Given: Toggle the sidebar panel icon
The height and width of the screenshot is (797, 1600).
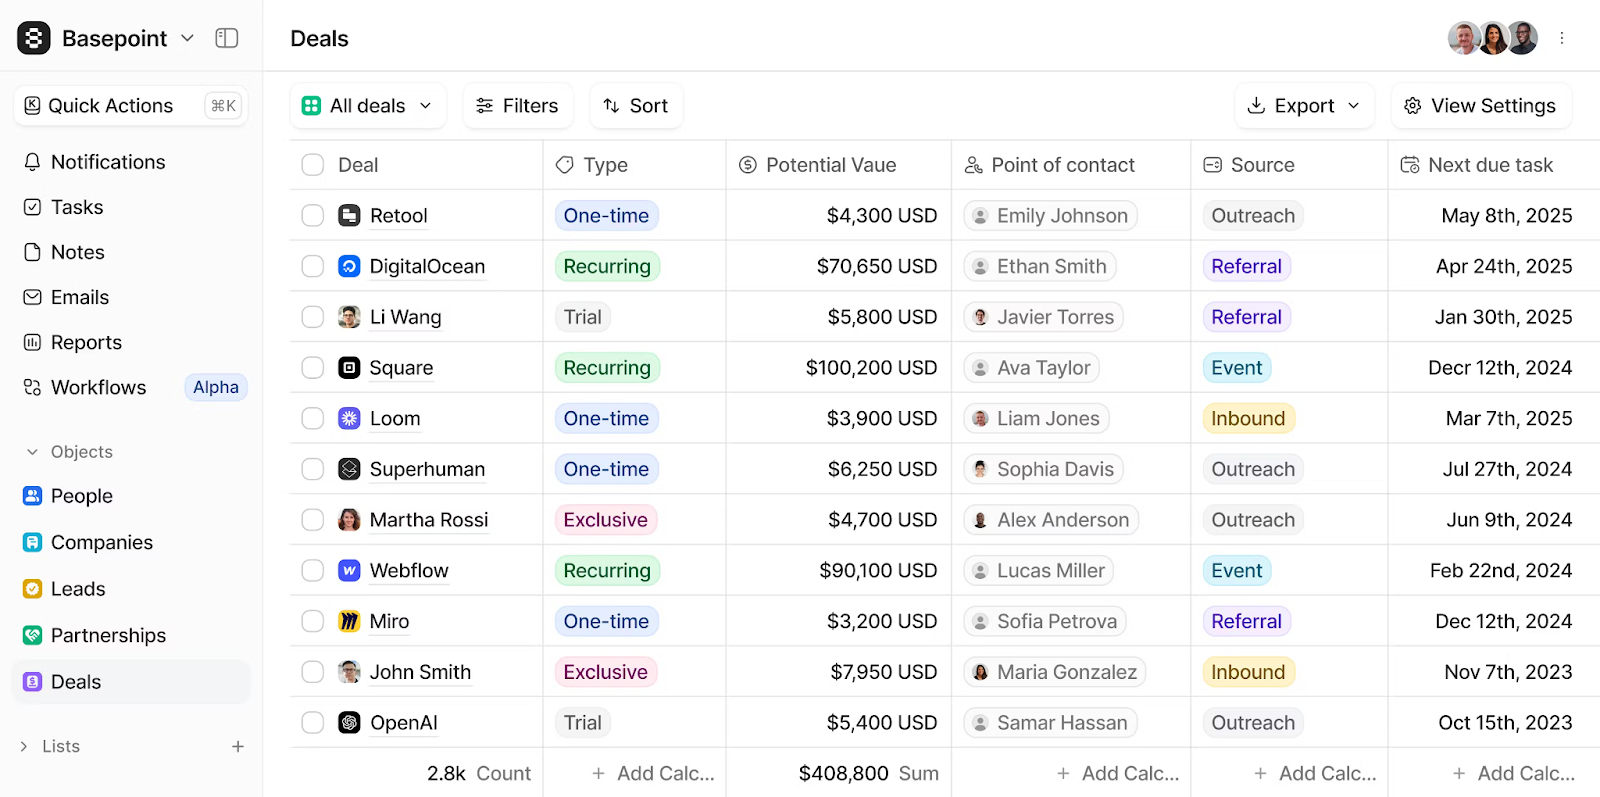Looking at the screenshot, I should 227,38.
